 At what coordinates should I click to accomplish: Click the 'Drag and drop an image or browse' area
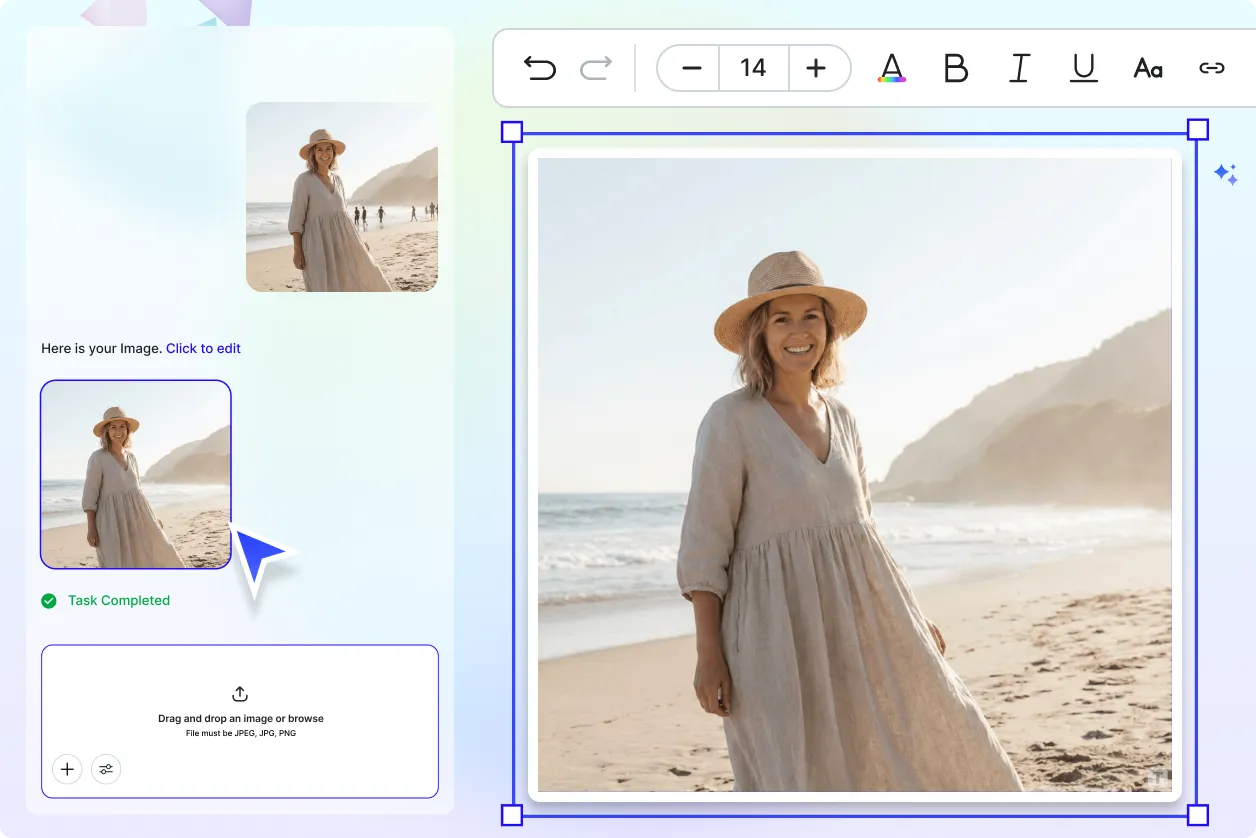[239, 718]
